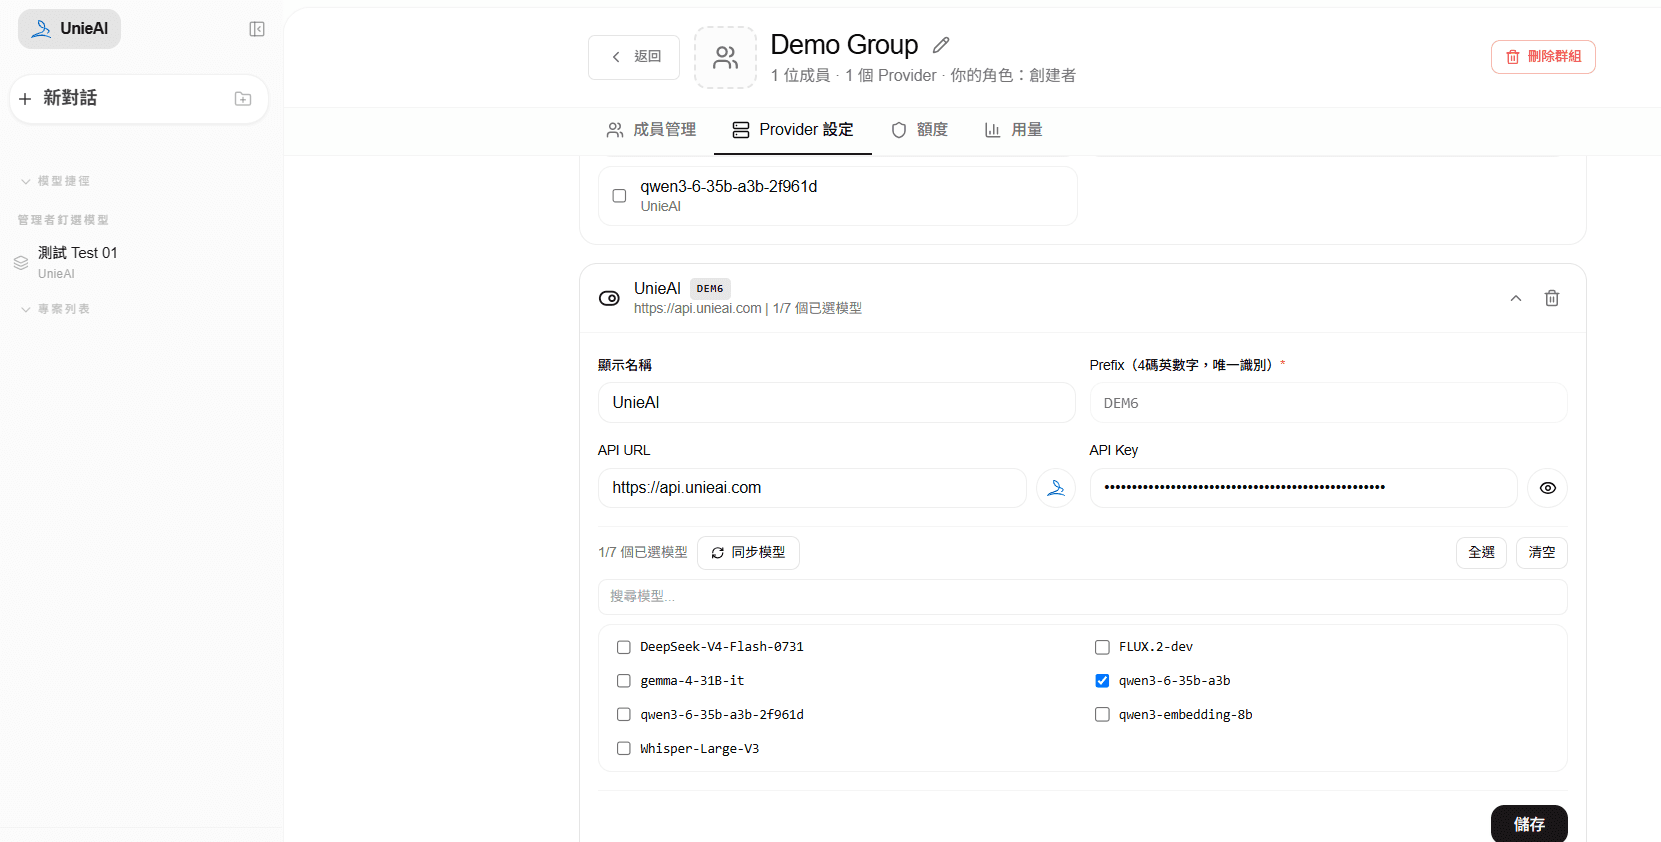Screen dimensions: 1661x842
Task: Check the qwen3-6-35b-a3b-2f961d checkbox in model list
Action: [624, 715]
